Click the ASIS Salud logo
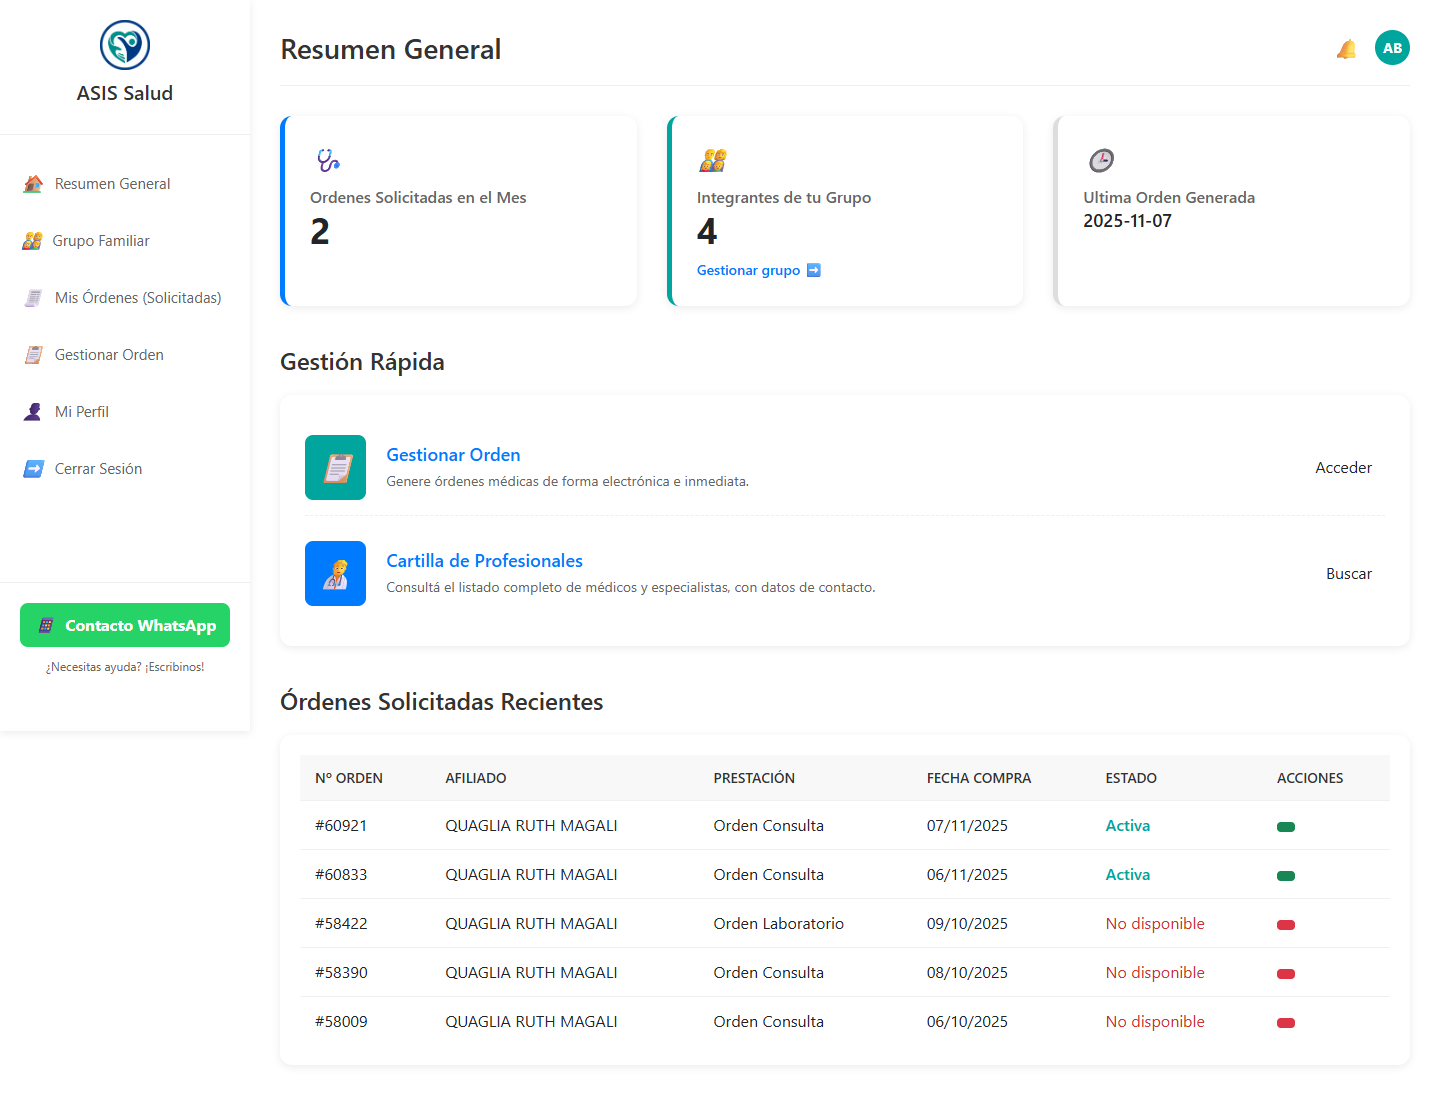1440x1095 pixels. tap(125, 45)
